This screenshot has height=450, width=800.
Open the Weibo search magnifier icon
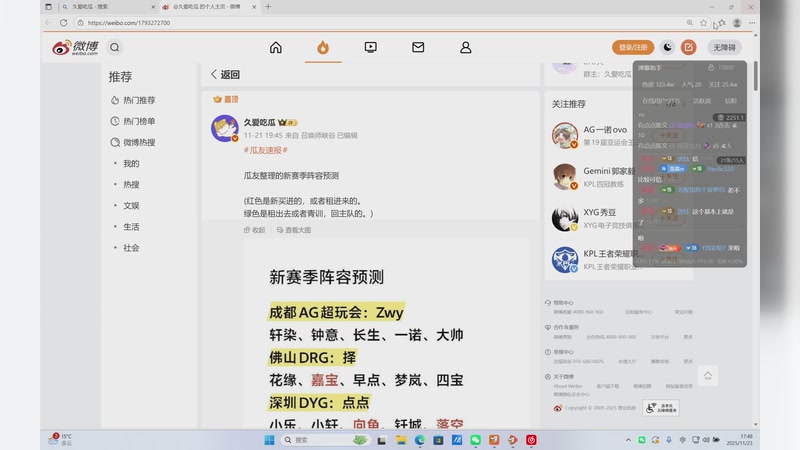tap(115, 47)
